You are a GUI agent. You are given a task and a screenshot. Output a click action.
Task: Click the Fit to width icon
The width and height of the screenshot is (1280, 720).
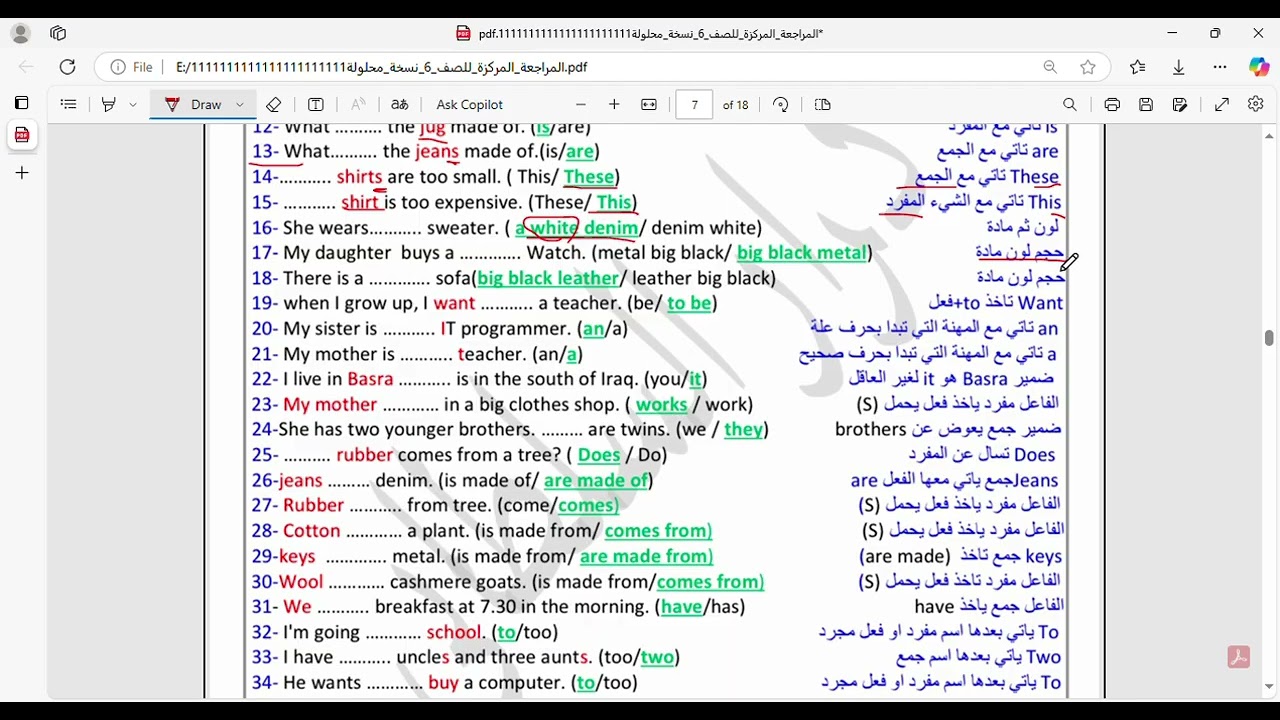(649, 104)
